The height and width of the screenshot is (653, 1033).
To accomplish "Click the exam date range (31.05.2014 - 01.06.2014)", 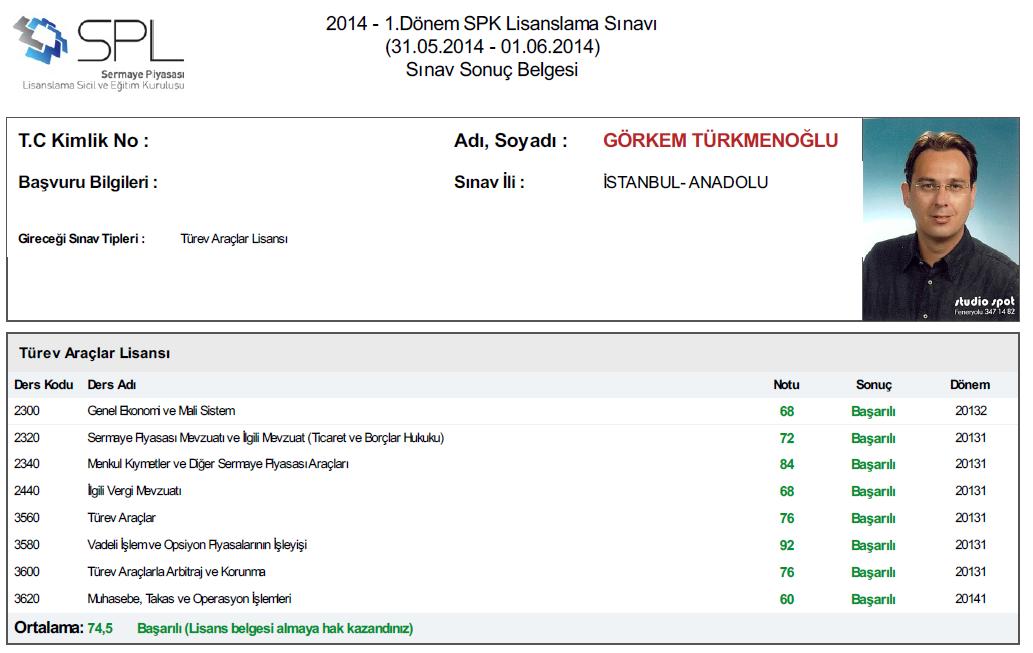I will coord(492,47).
